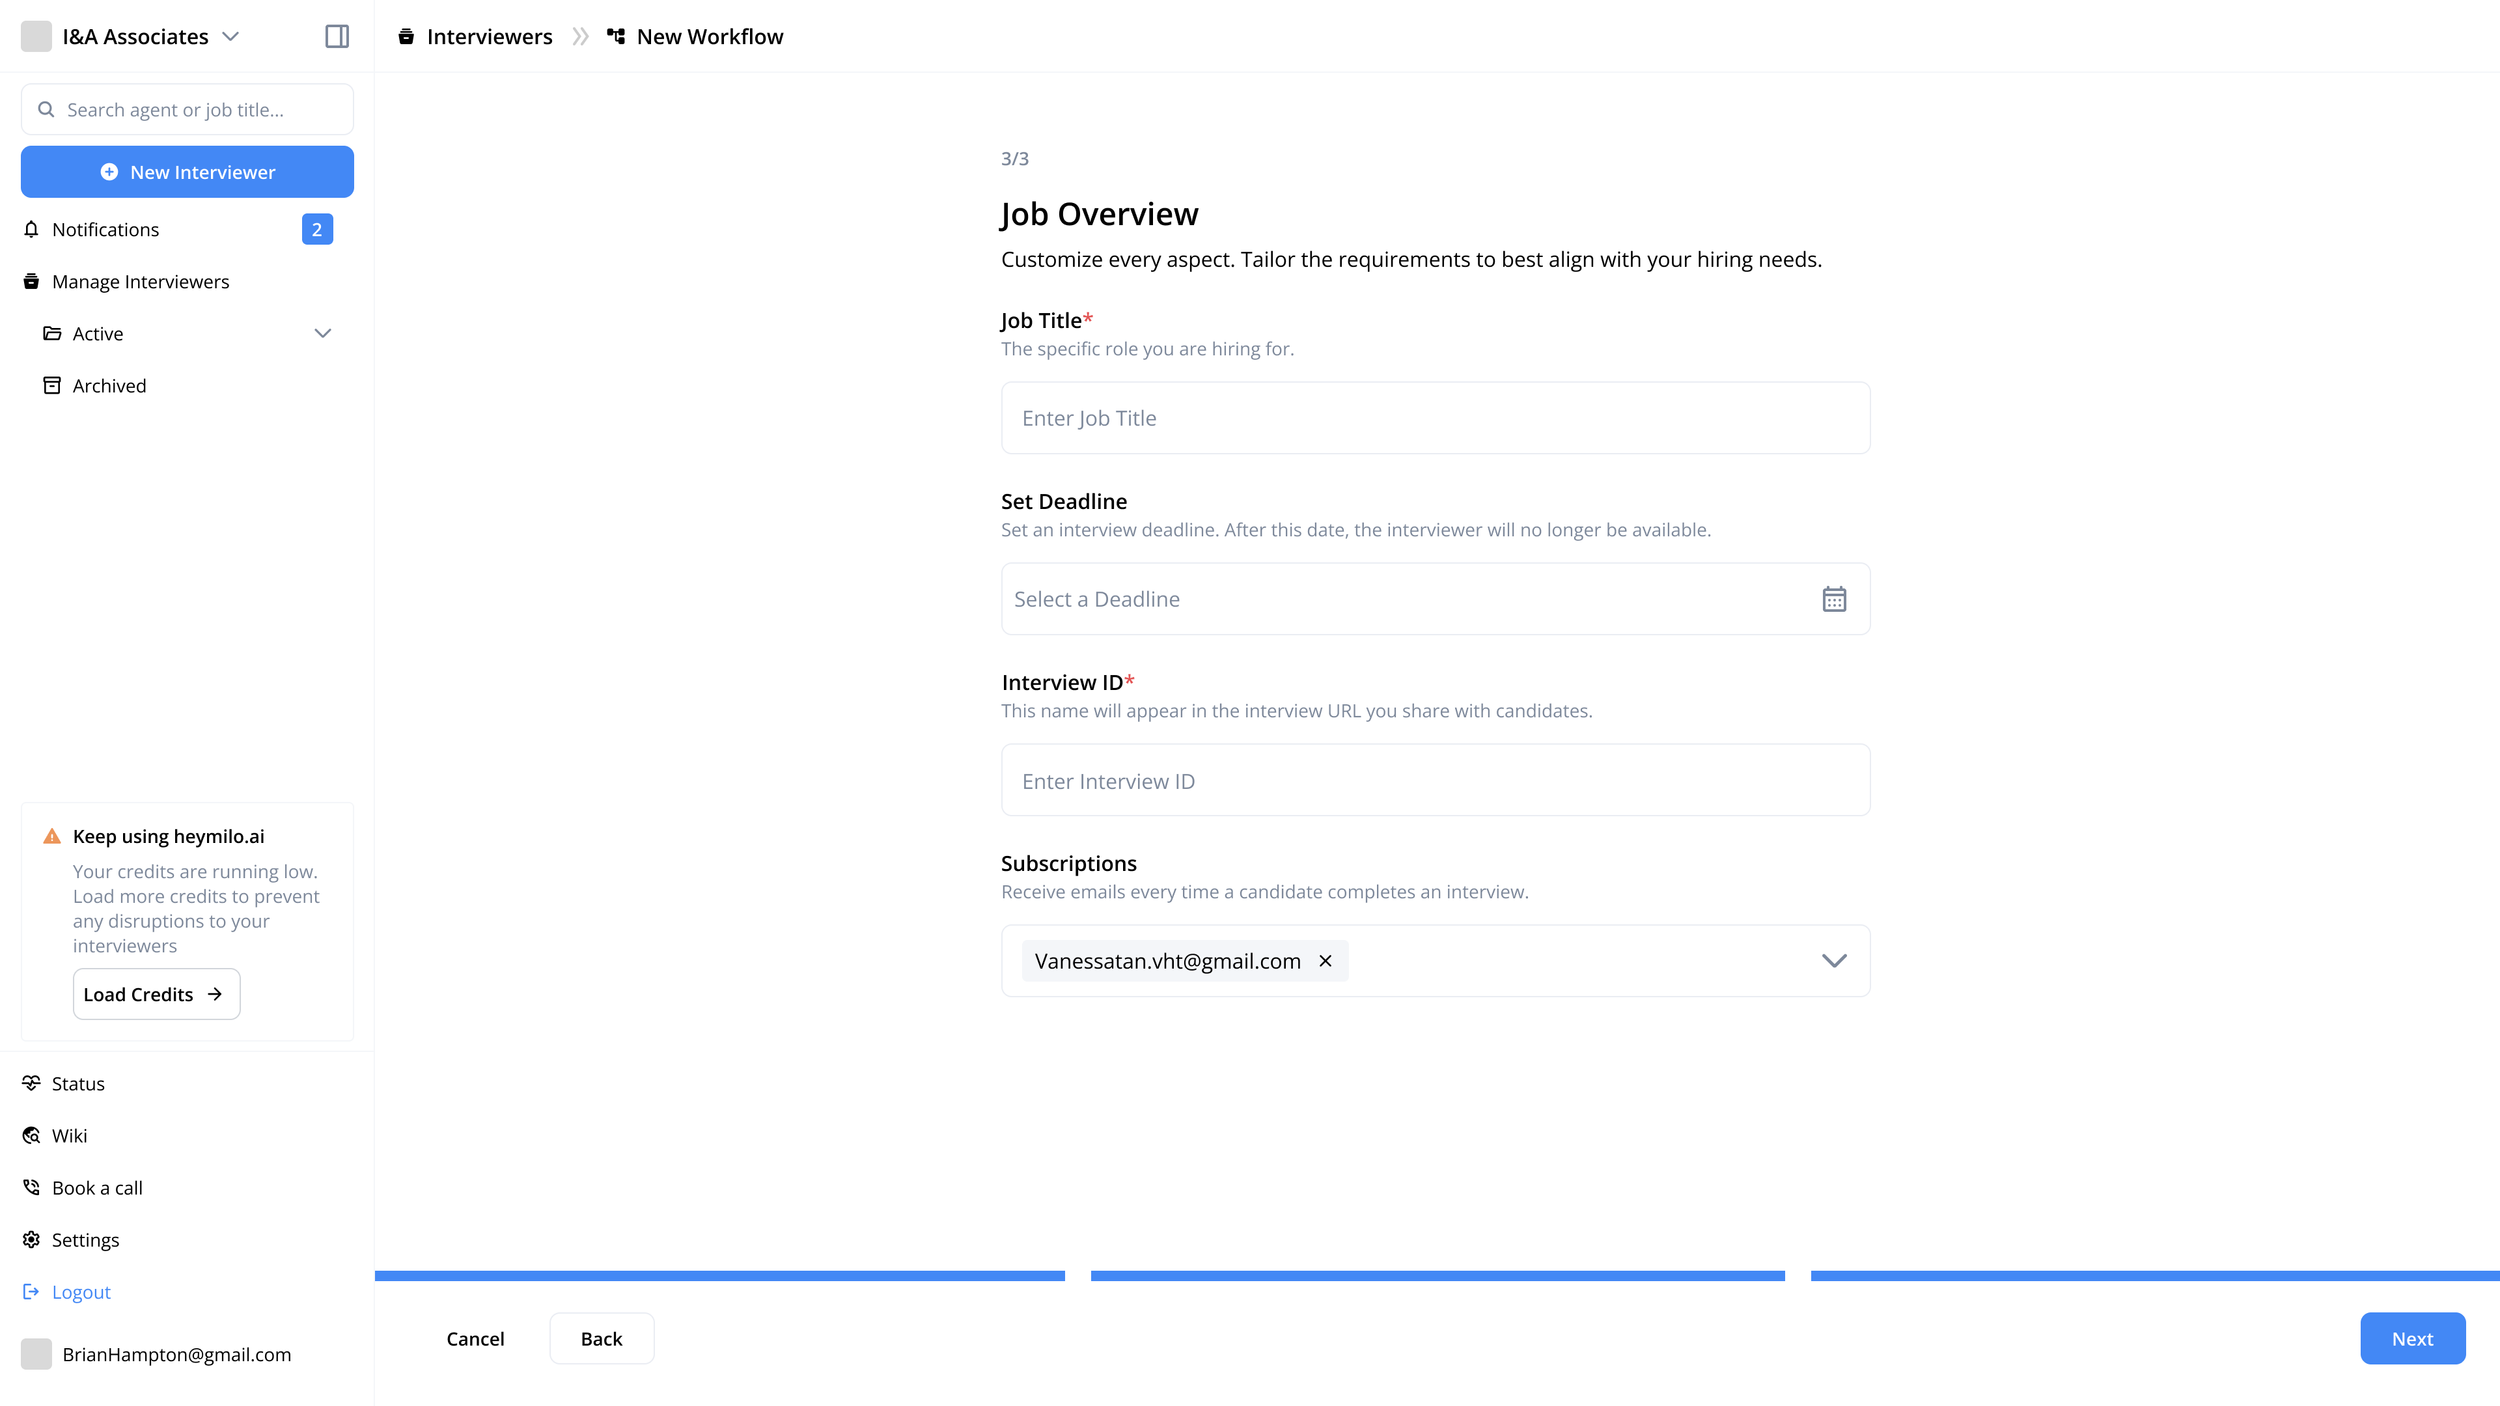The width and height of the screenshot is (2500, 1406).
Task: Expand the Subscriptions email dropdown
Action: coord(1833,961)
